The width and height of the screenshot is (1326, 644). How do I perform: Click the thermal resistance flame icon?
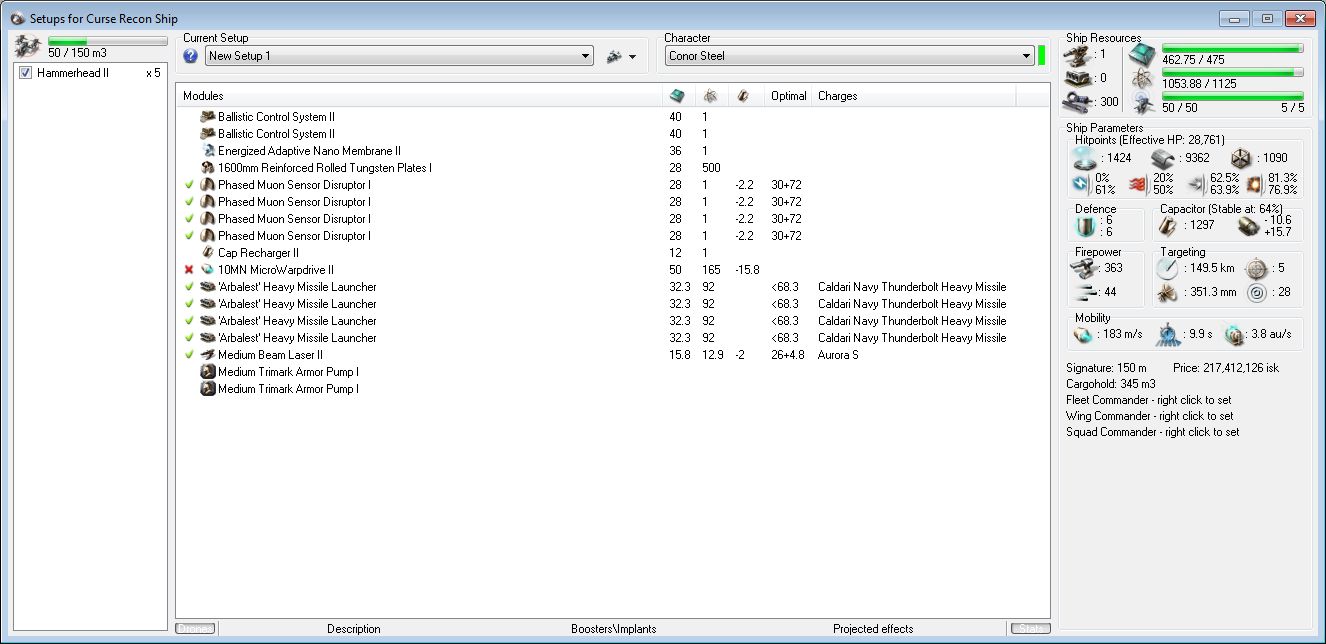pyautogui.click(x=1136, y=183)
